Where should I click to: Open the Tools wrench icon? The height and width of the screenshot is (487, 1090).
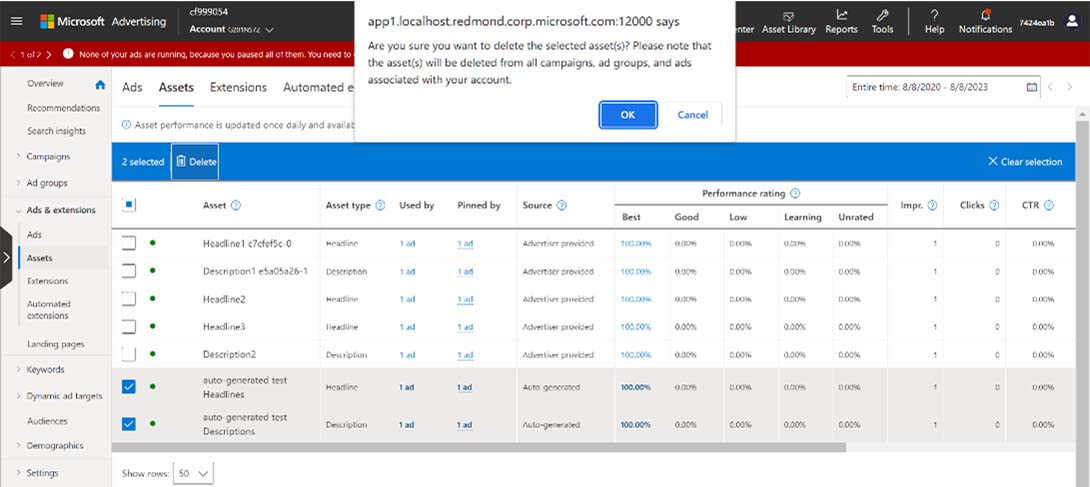(x=882, y=15)
